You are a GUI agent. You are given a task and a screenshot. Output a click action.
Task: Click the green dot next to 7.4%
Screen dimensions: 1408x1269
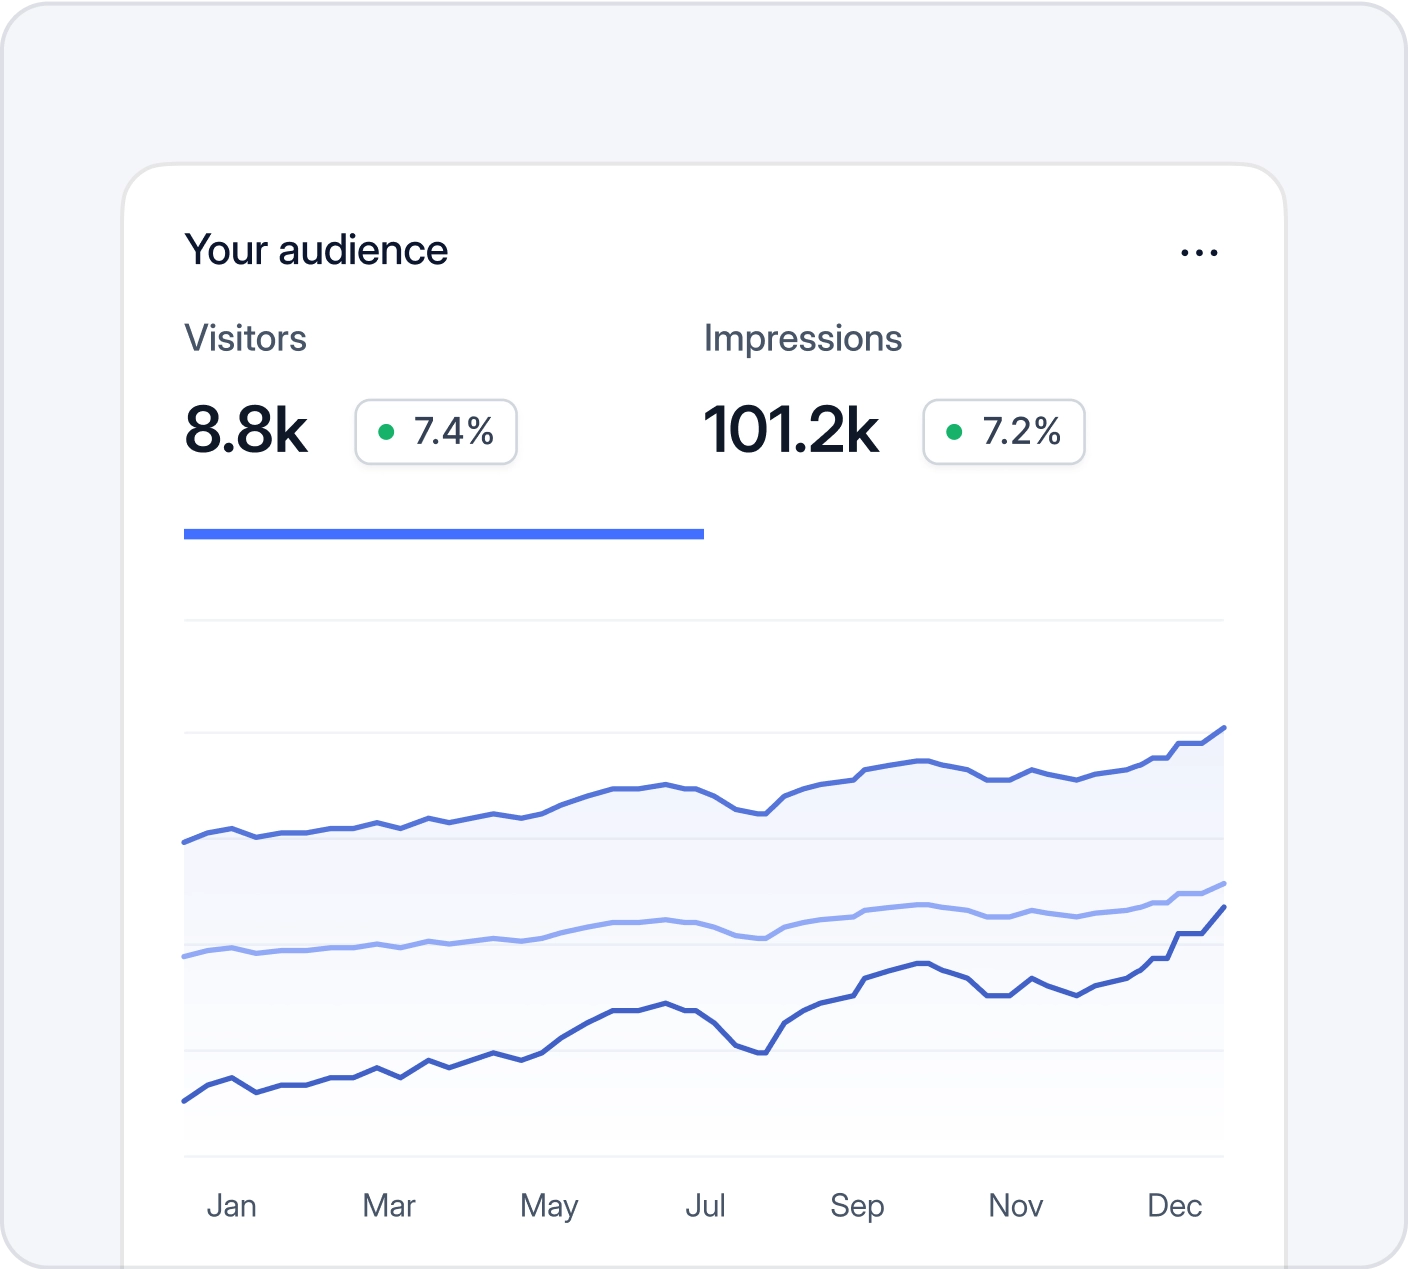tap(388, 431)
